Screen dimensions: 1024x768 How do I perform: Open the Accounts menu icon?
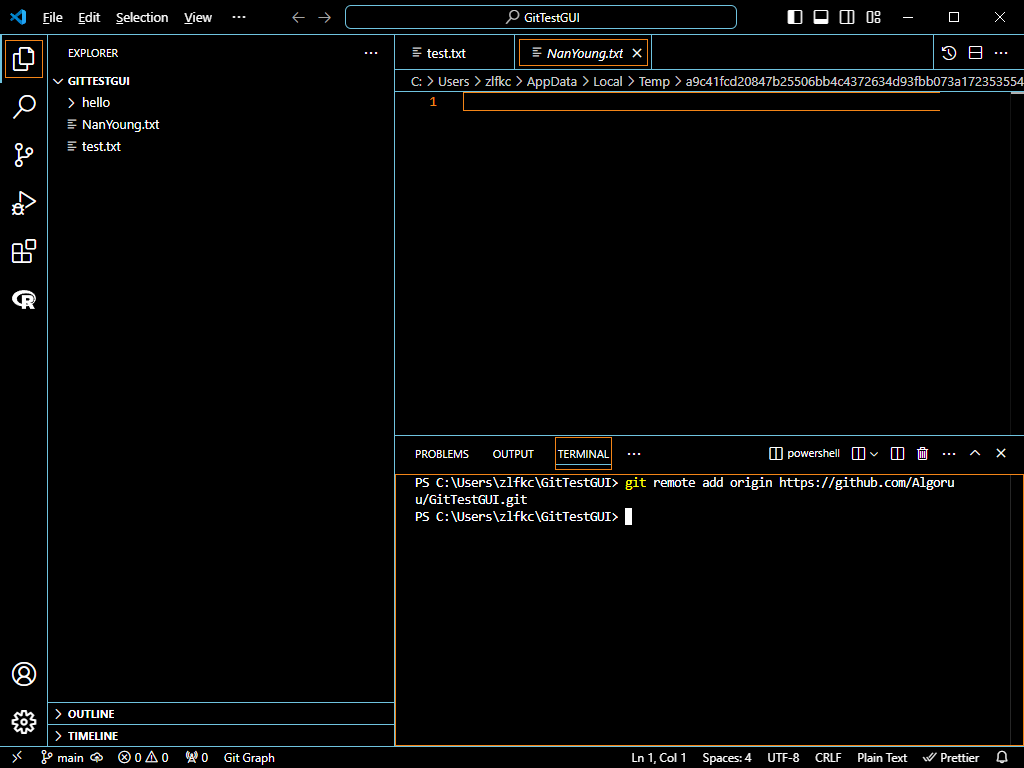[x=24, y=674]
